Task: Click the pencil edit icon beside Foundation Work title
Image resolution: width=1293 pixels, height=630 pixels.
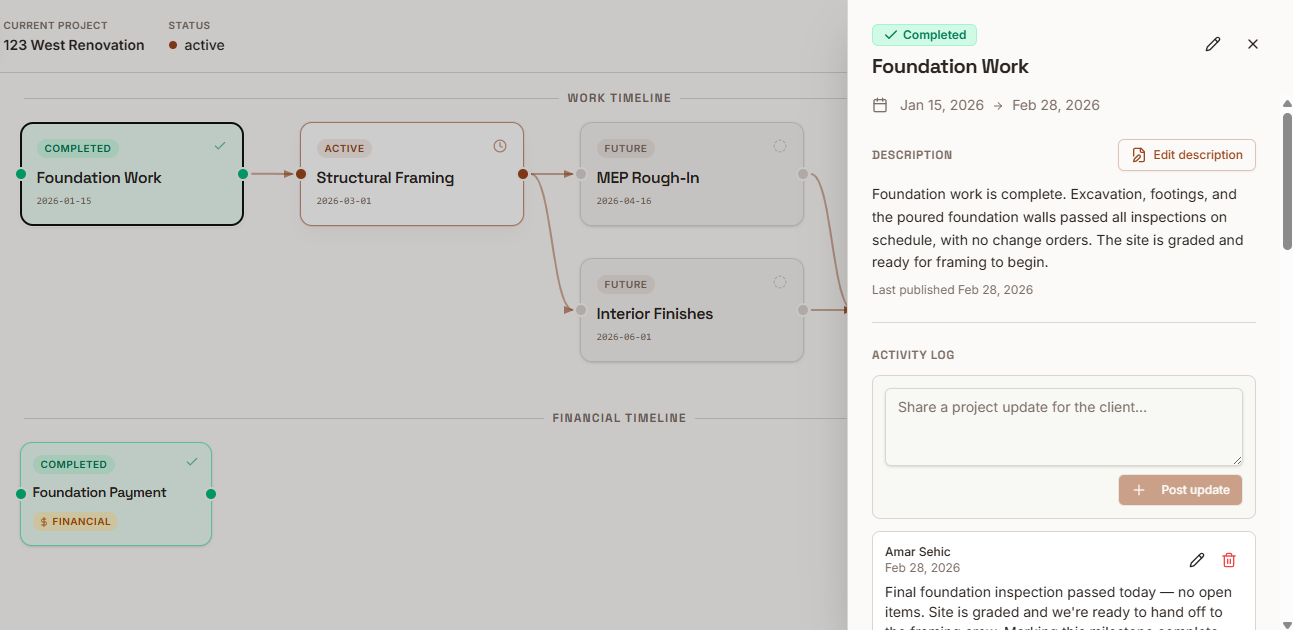Action: point(1213,44)
